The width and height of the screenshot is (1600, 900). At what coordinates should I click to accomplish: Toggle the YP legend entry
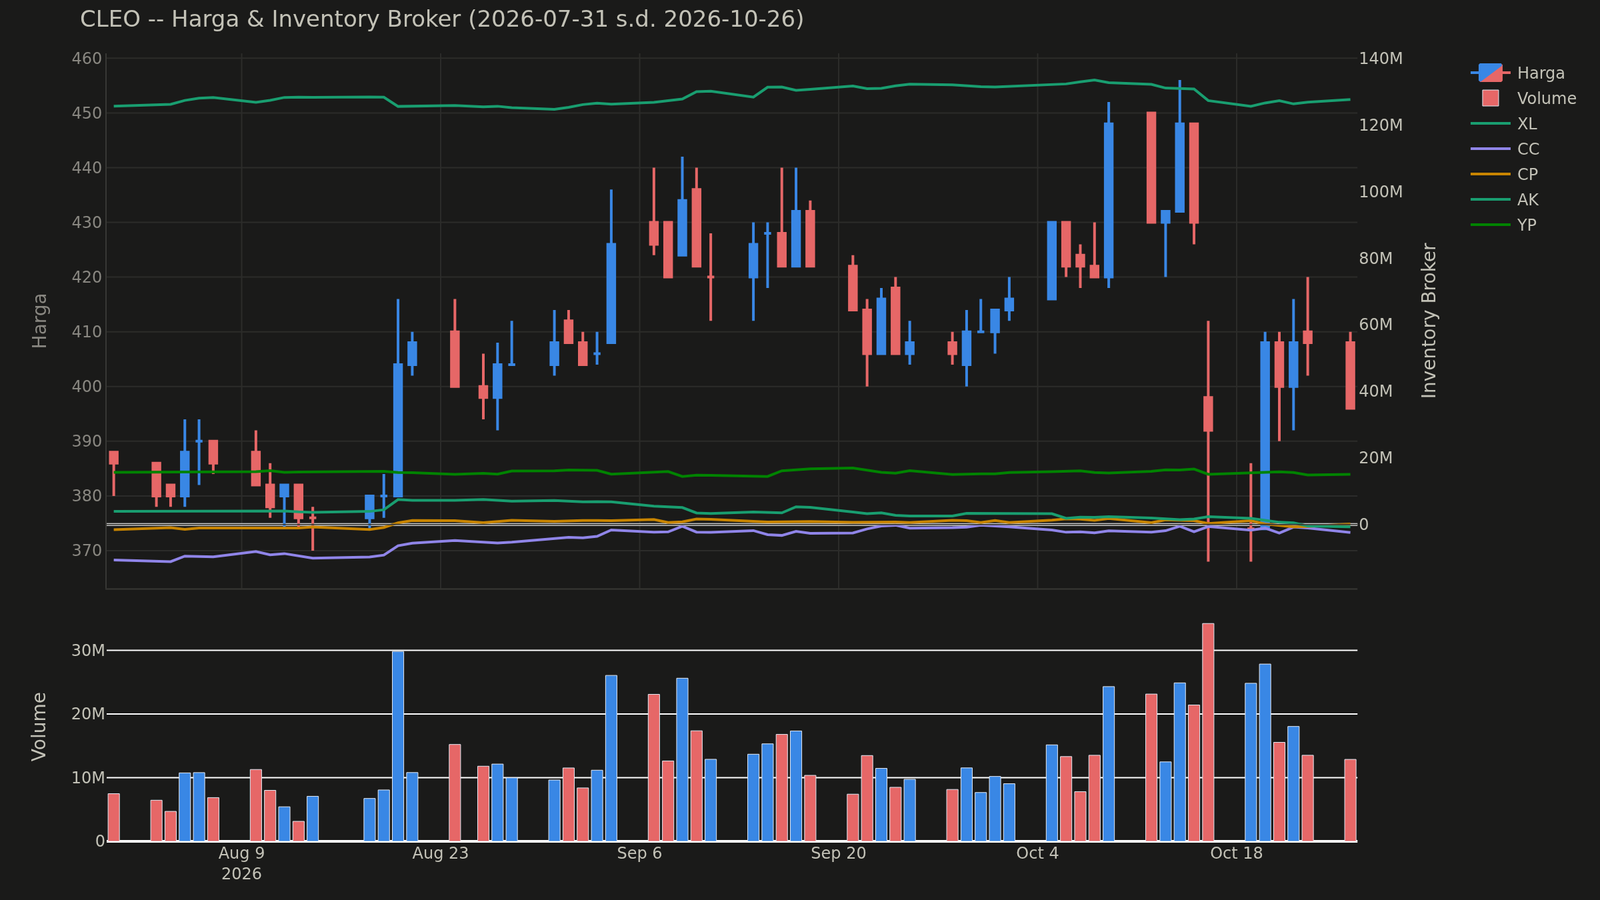1504,225
